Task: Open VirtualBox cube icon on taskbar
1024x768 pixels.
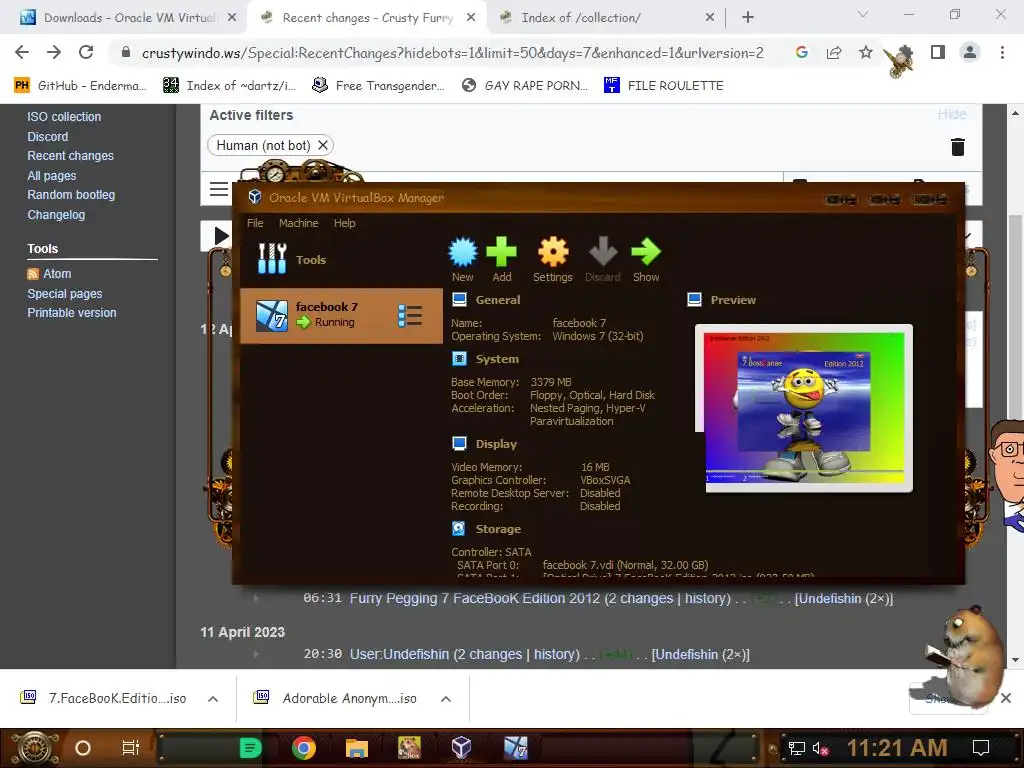Action: tap(462, 748)
